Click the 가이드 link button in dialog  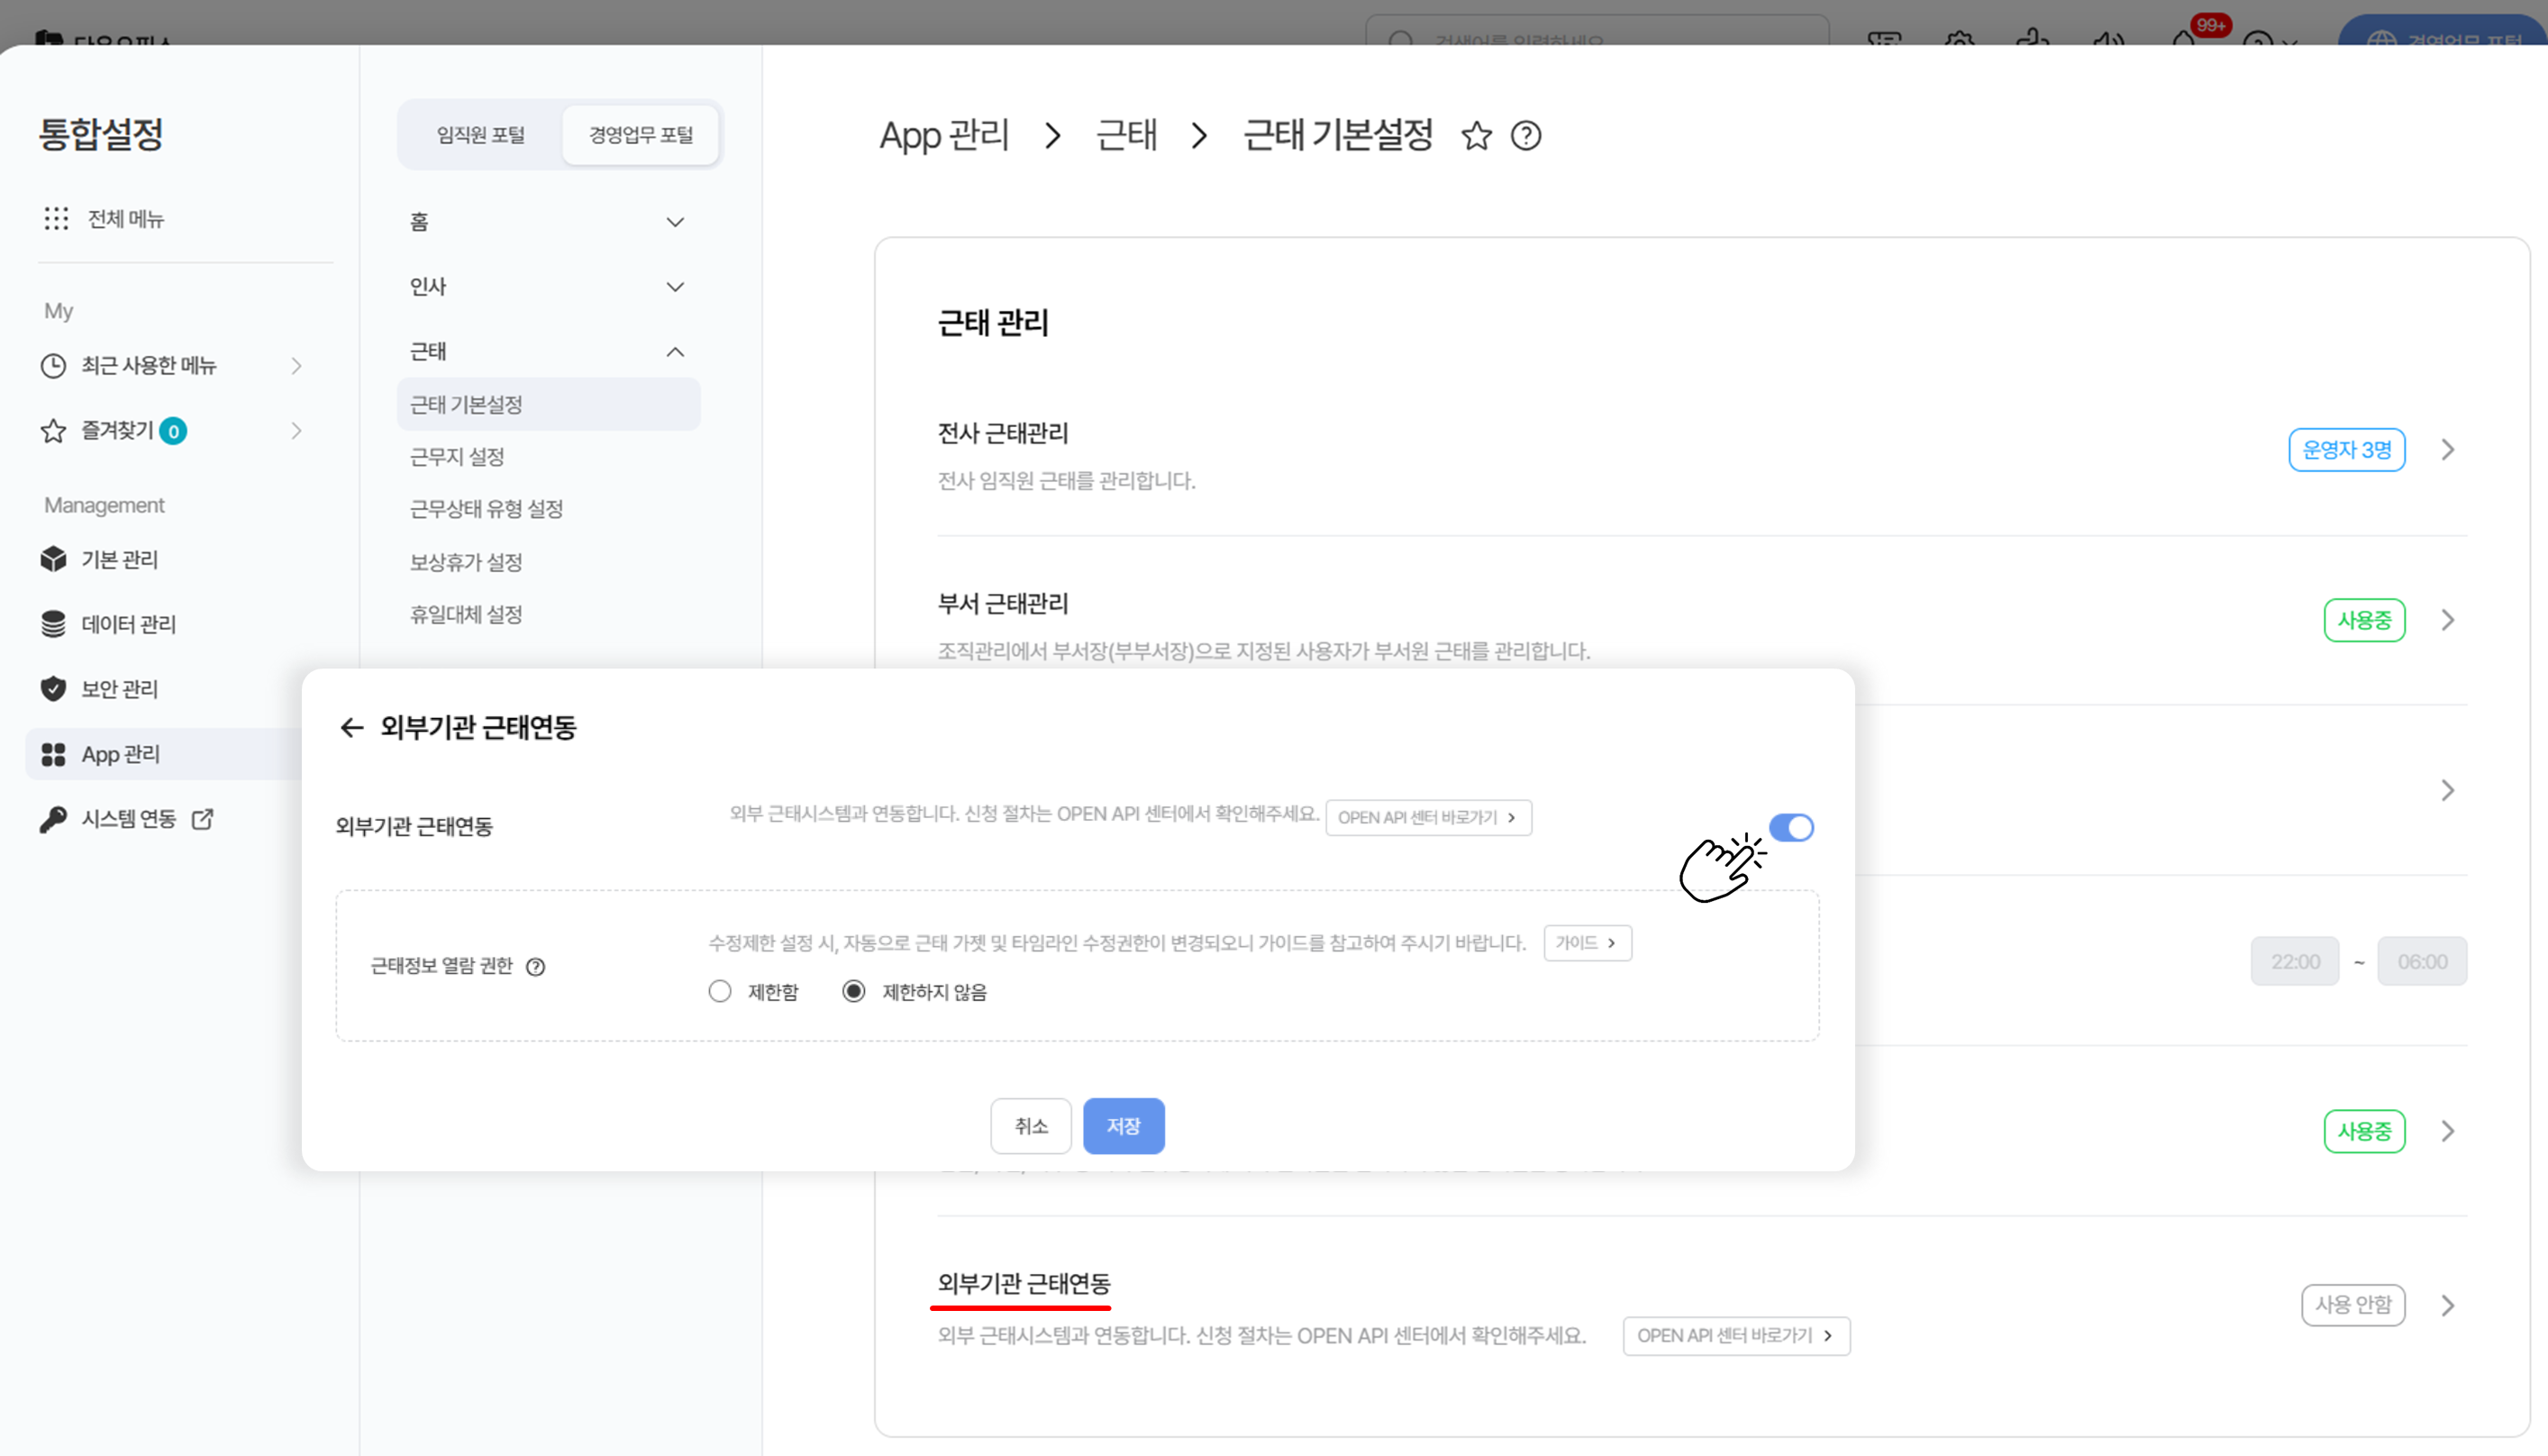click(x=1587, y=943)
